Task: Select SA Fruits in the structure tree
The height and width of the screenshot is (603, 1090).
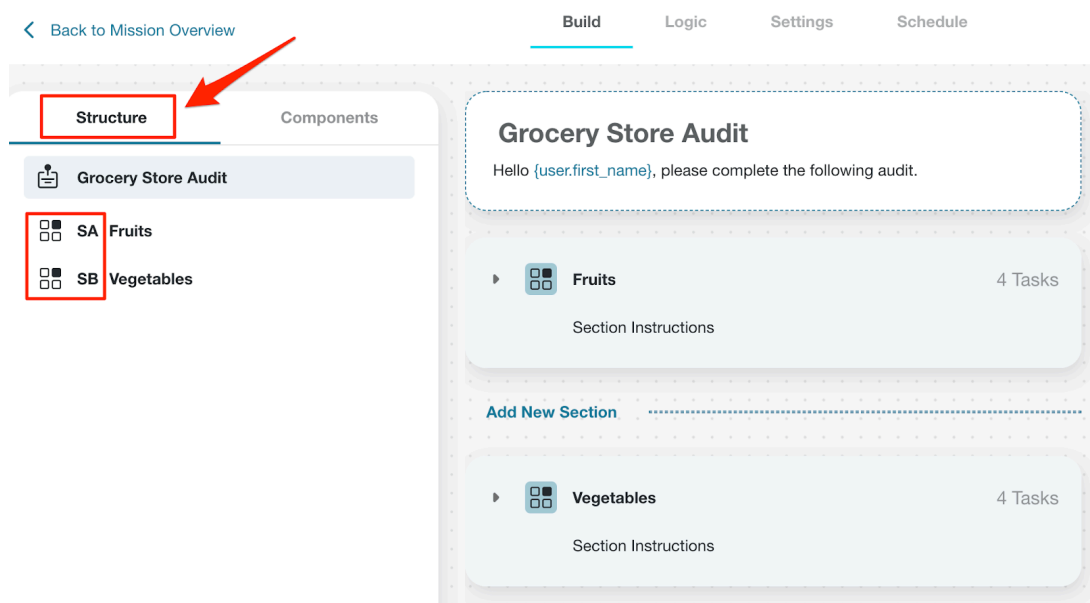Action: [114, 231]
